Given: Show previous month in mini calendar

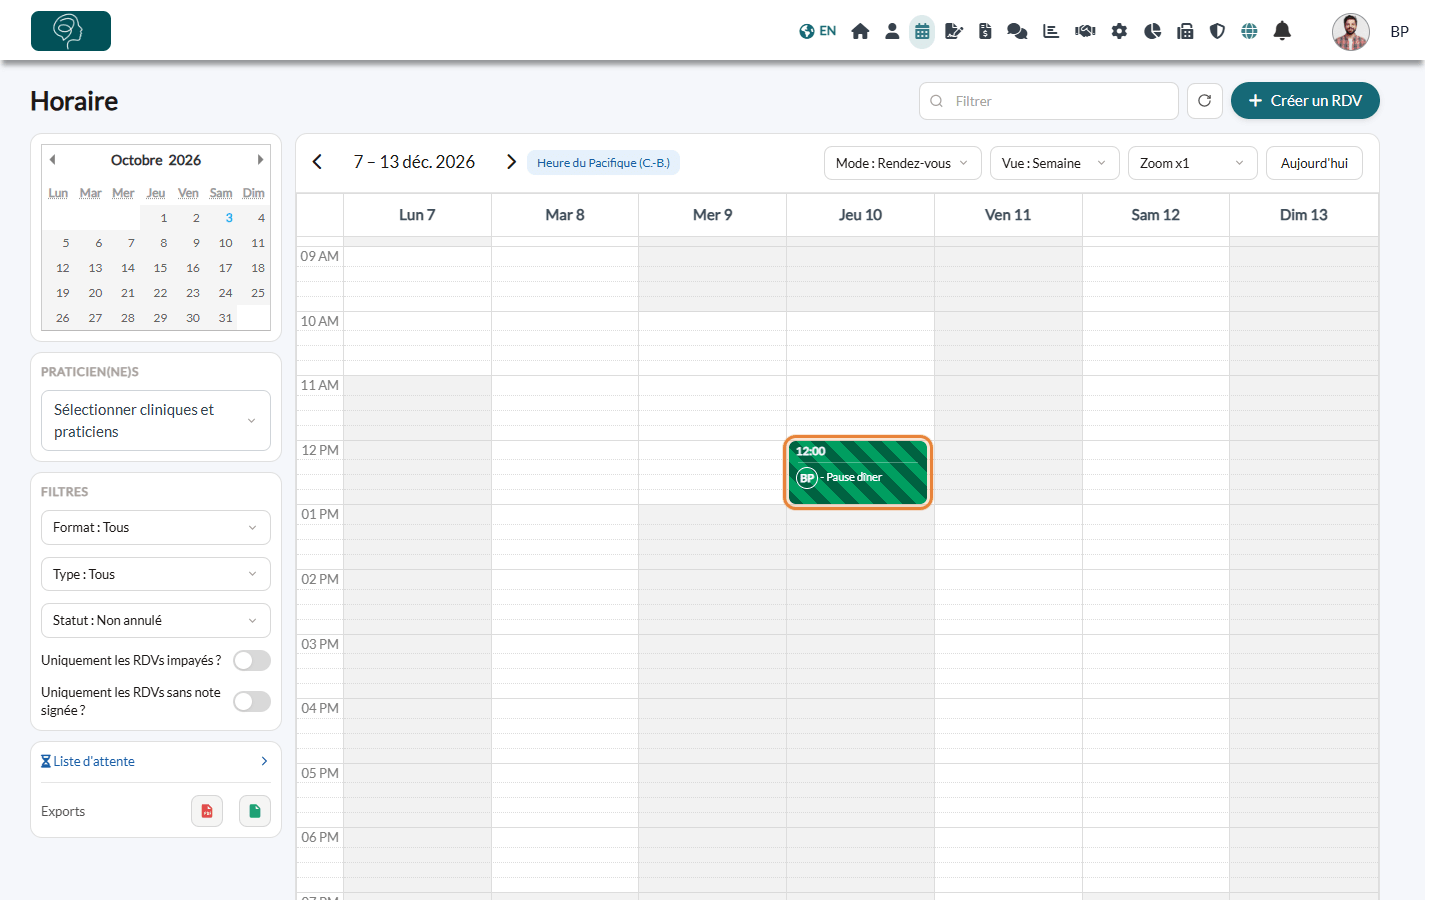Looking at the screenshot, I should click(x=53, y=160).
